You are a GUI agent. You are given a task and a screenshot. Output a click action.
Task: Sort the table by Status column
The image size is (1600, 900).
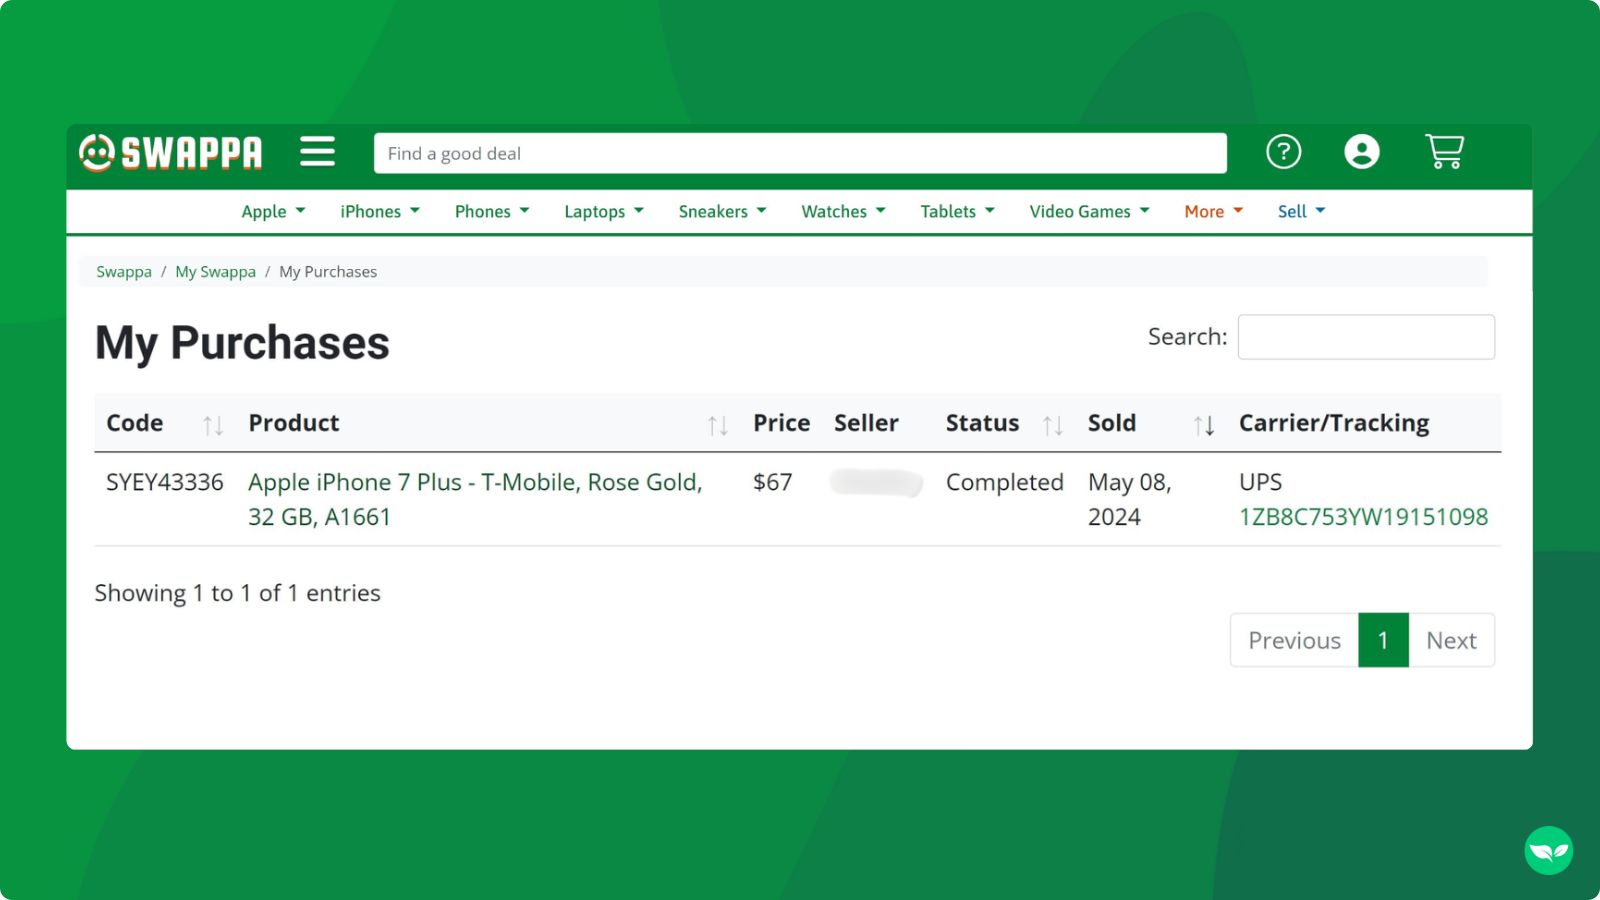pos(1052,425)
